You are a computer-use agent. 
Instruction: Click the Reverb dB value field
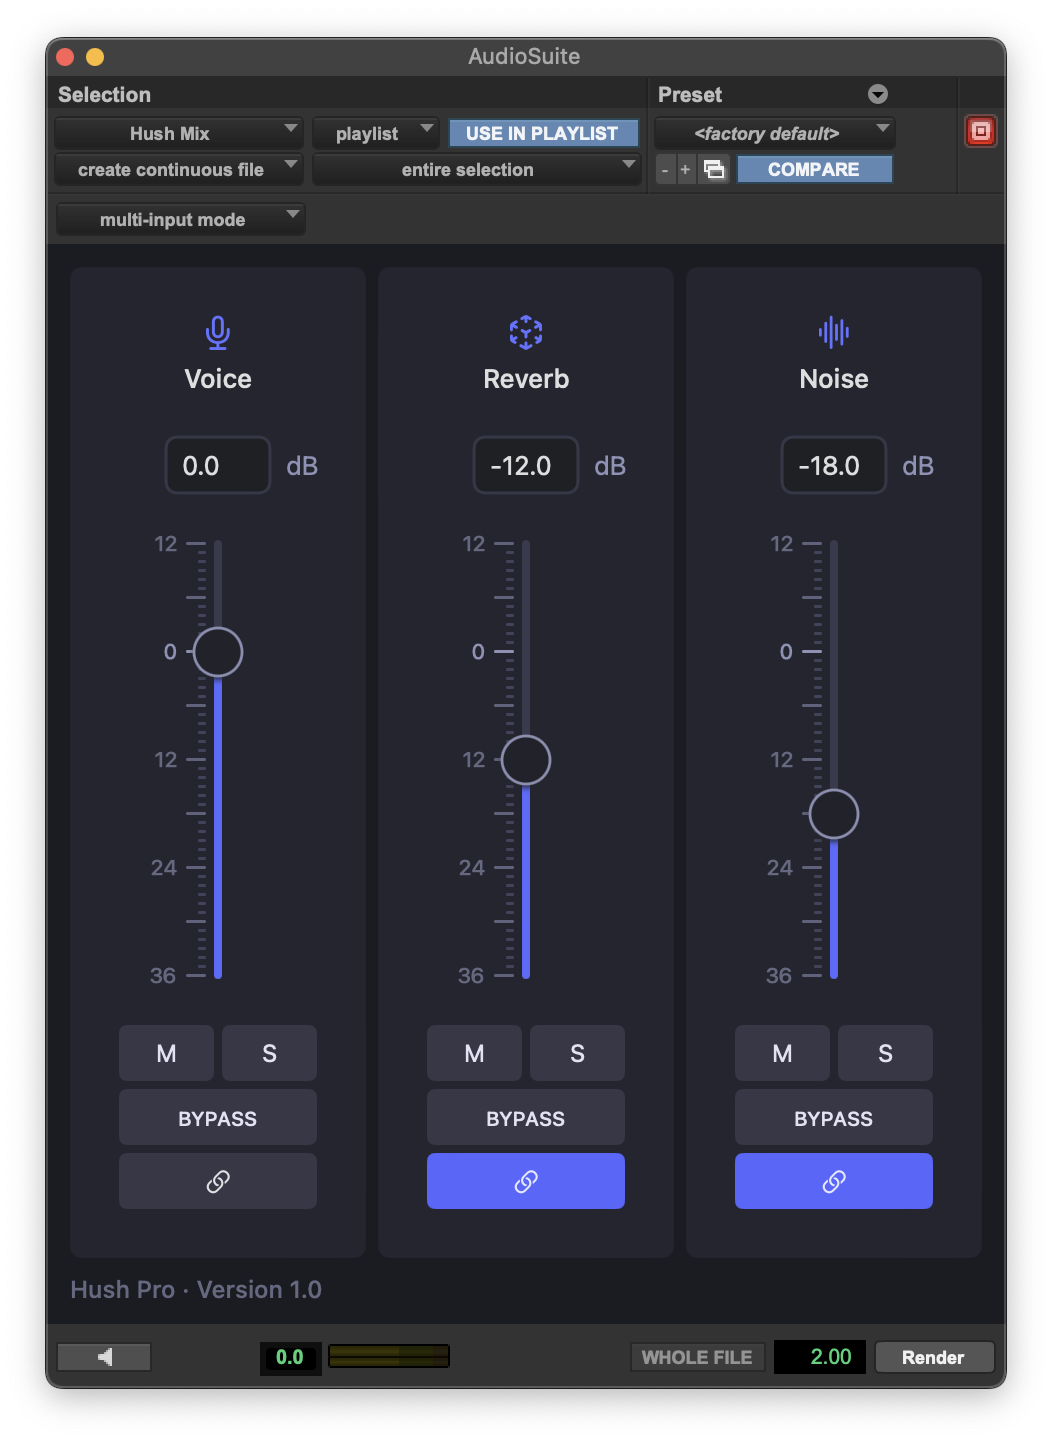pyautogui.click(x=525, y=465)
